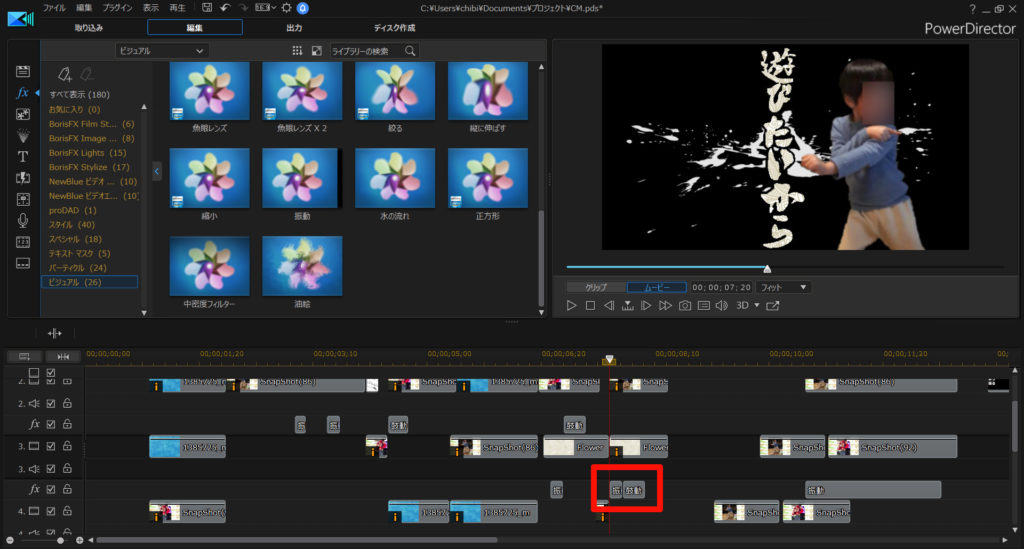Open the Title Room T icon
The width and height of the screenshot is (1024, 549).
23,157
